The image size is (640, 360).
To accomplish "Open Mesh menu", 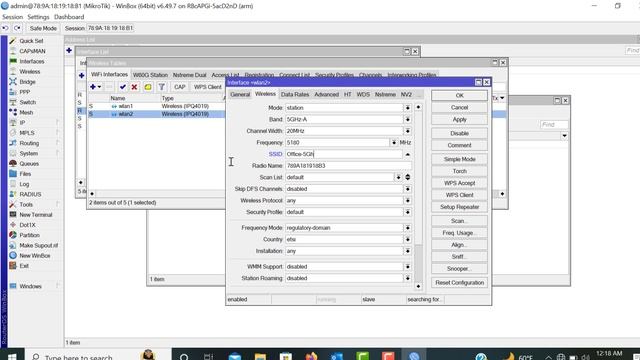I will pos(26,112).
